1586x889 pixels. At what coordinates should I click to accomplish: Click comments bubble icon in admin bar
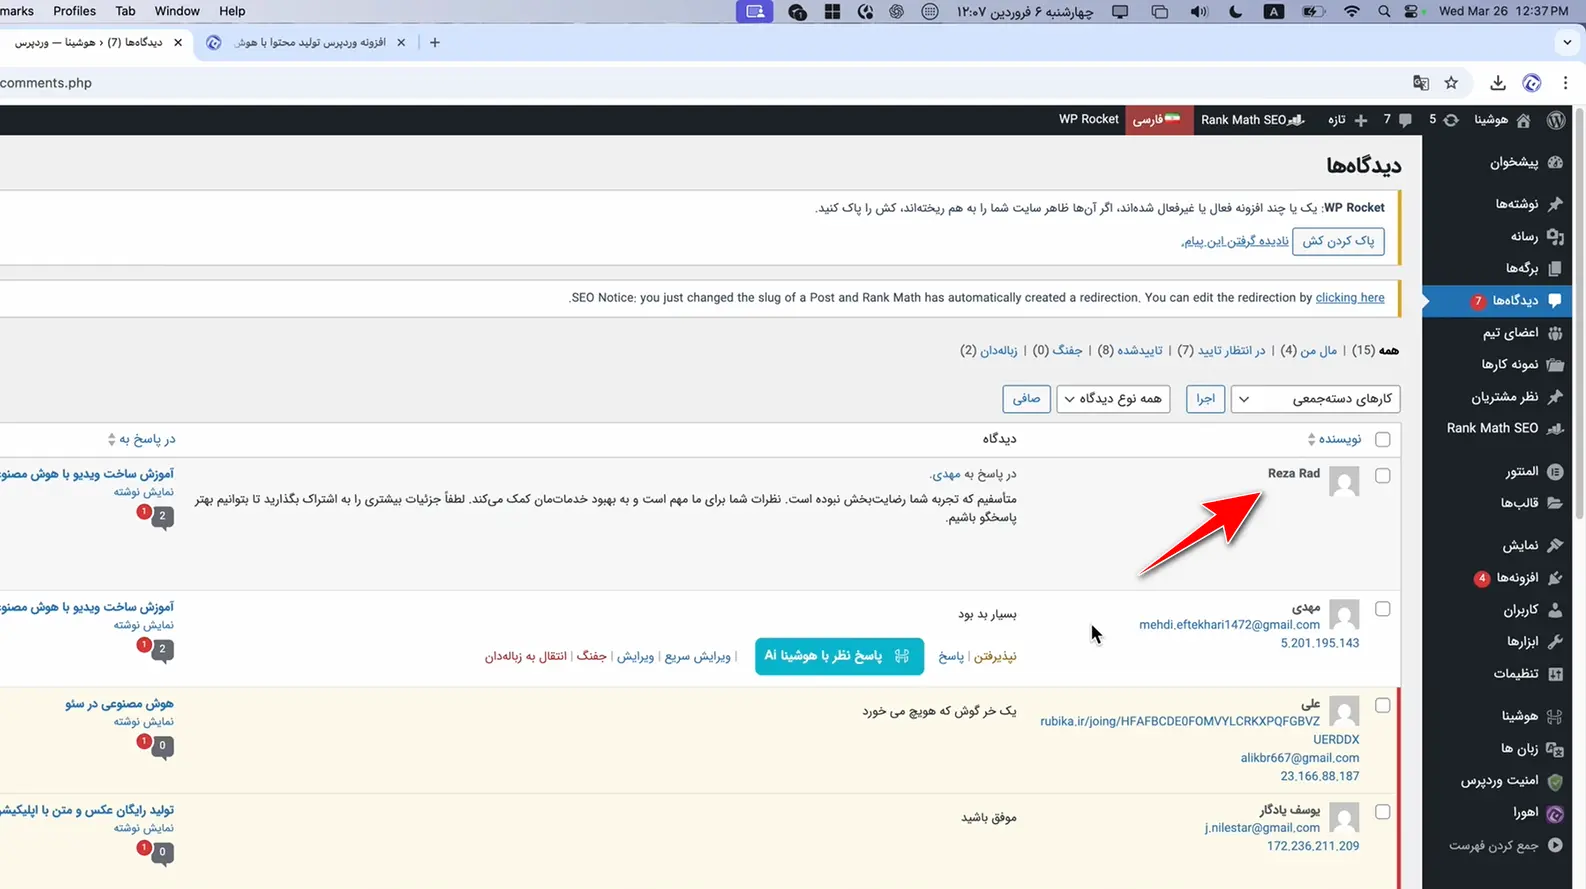[1405, 120]
